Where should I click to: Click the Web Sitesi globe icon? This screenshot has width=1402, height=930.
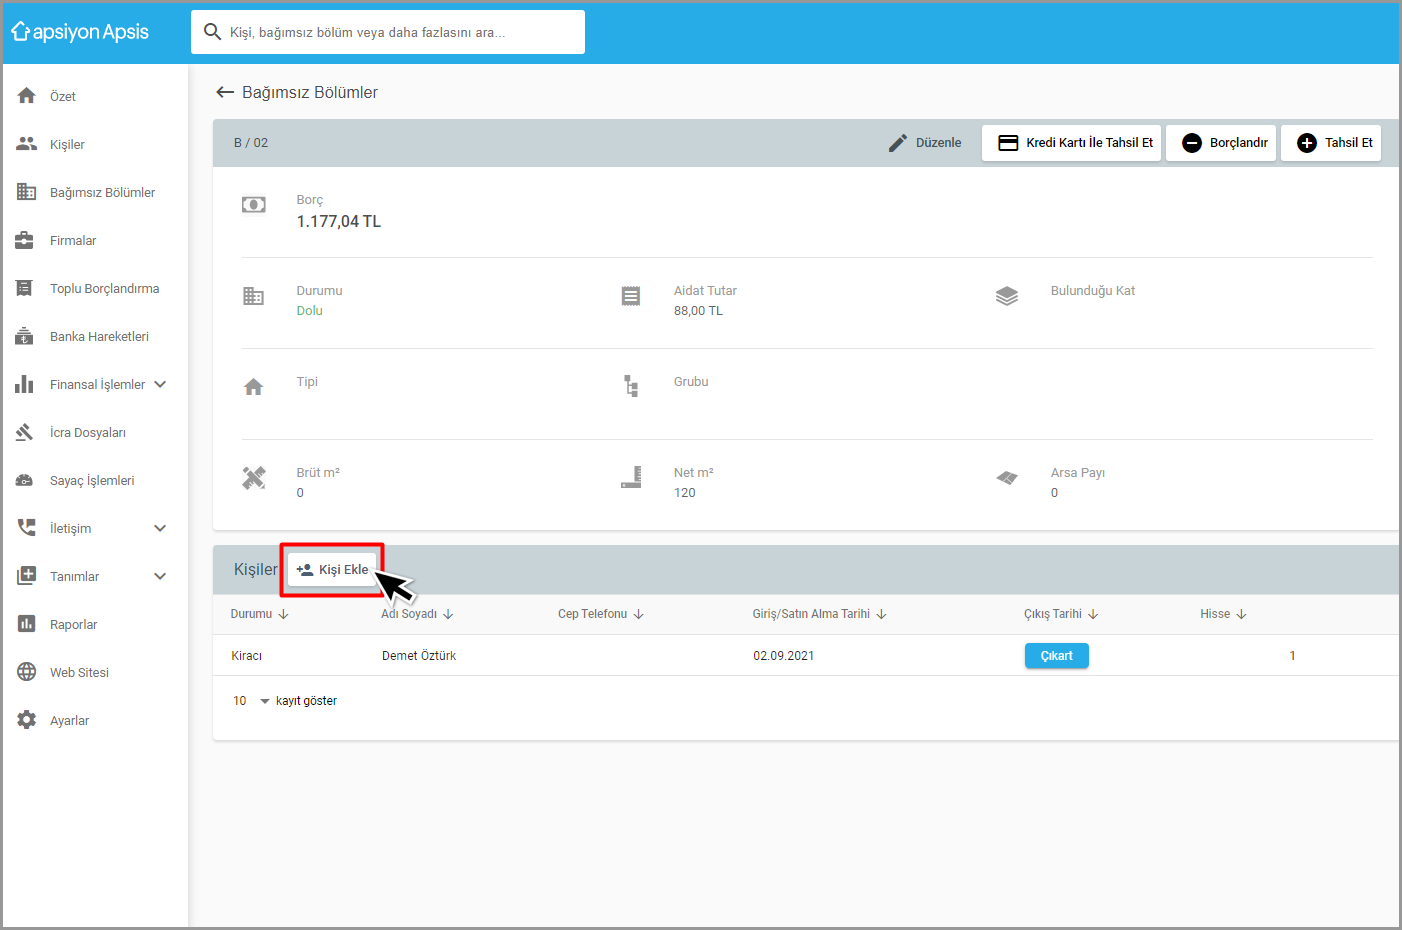click(x=26, y=672)
